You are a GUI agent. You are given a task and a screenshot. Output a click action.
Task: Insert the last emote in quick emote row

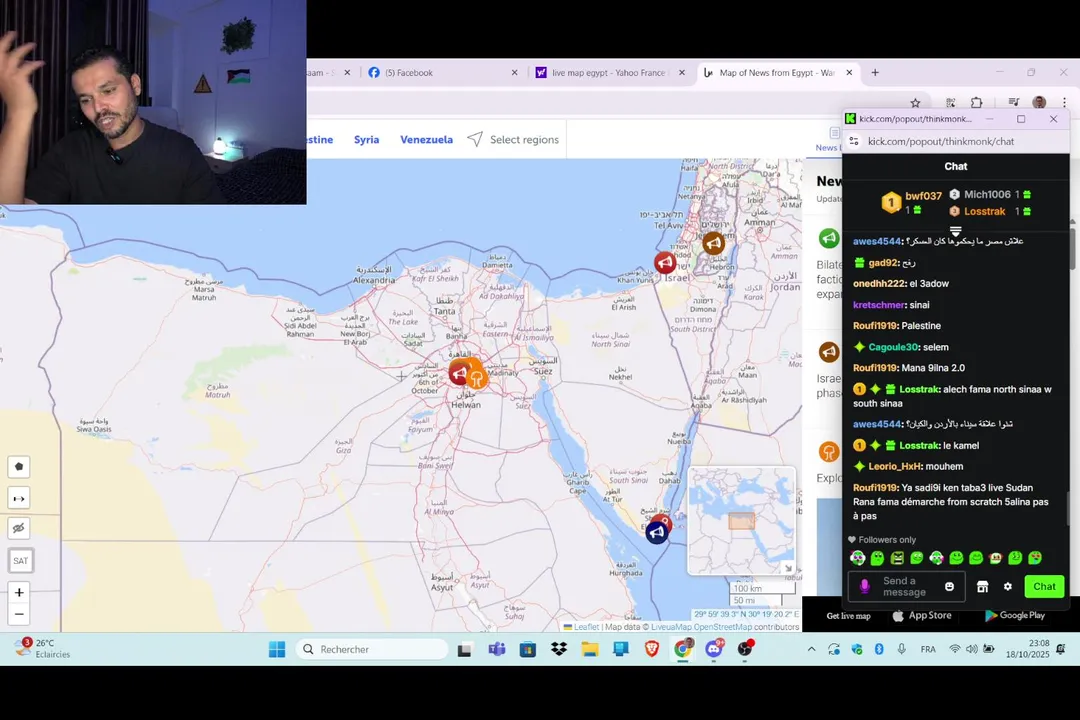(1035, 557)
